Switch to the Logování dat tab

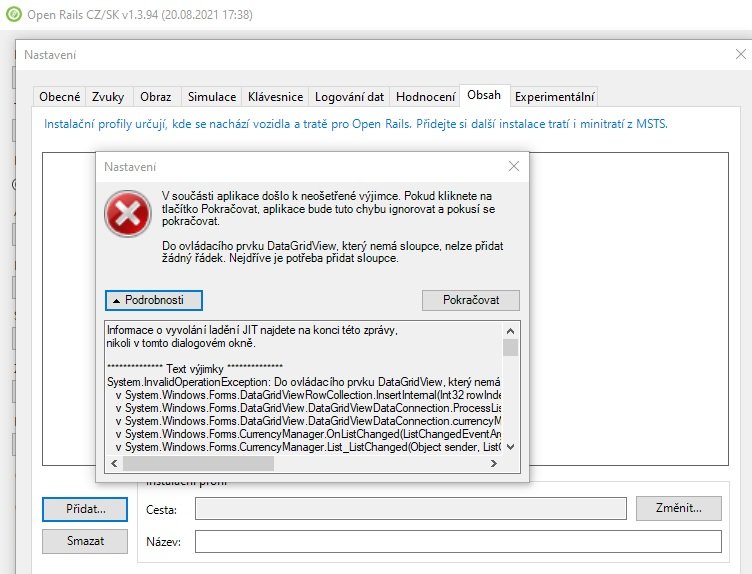pyautogui.click(x=349, y=97)
